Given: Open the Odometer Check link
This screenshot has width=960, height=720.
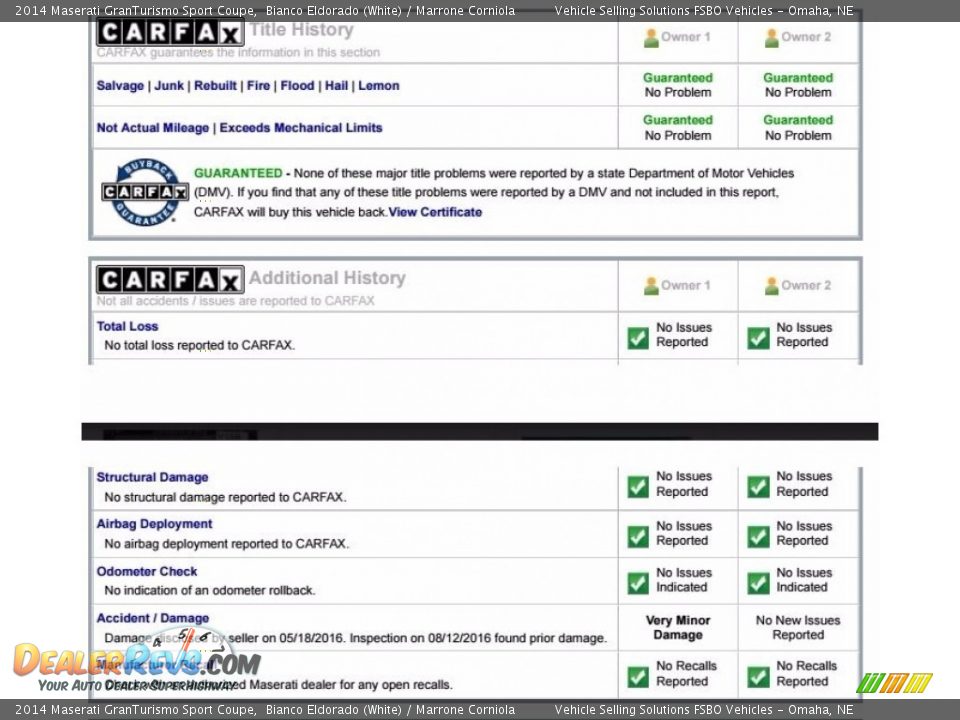Looking at the screenshot, I should [x=147, y=571].
